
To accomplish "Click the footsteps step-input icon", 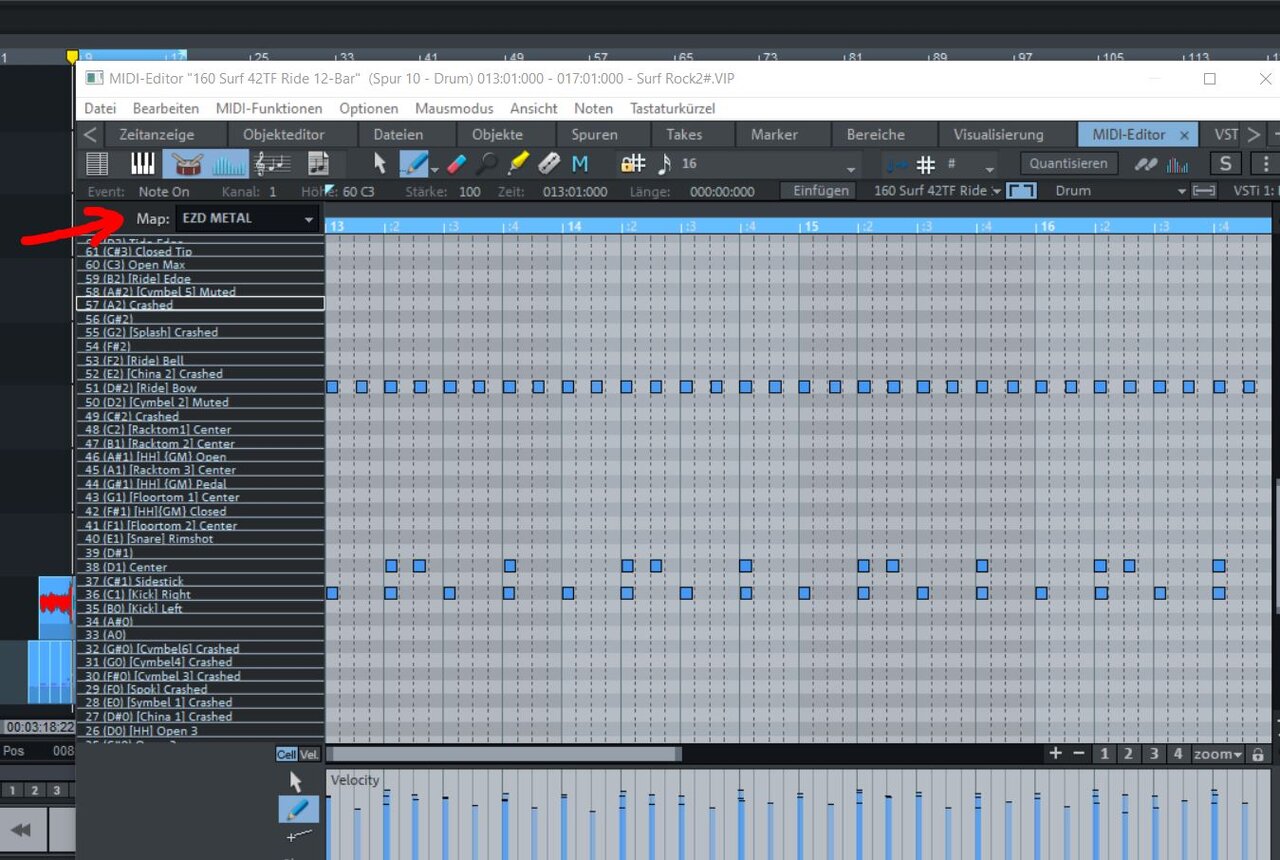I will (x=1146, y=164).
